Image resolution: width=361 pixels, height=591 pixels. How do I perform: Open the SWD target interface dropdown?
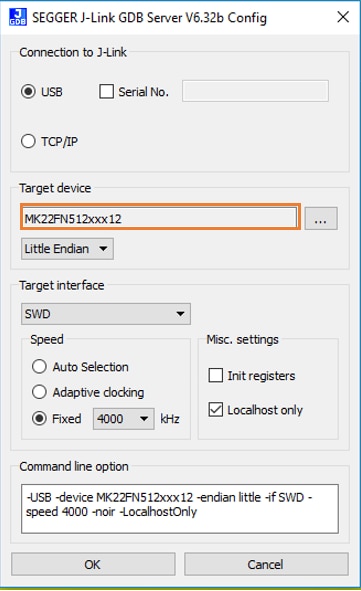[x=106, y=314]
